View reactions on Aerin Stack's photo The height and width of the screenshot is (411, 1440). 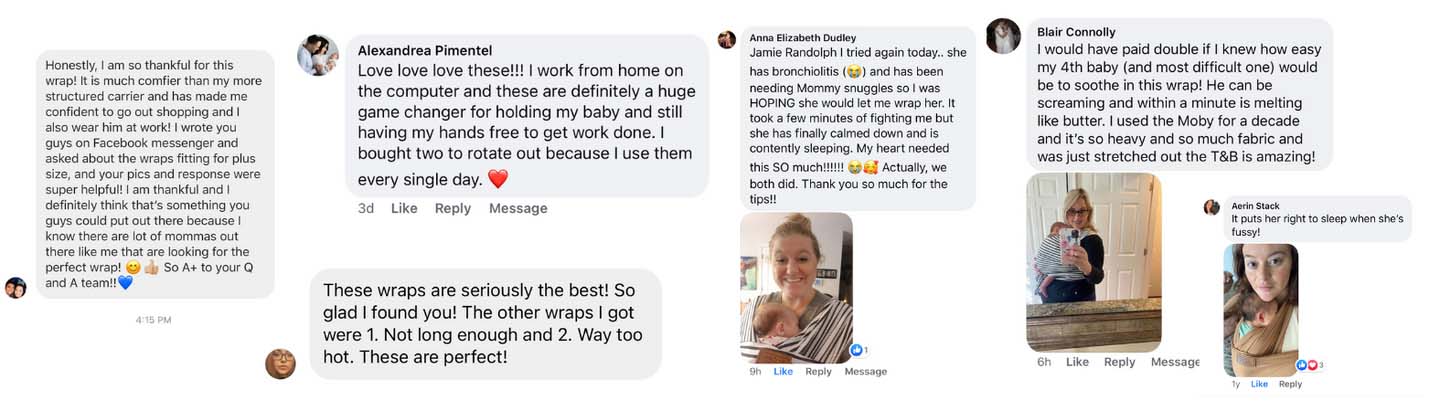[1310, 365]
